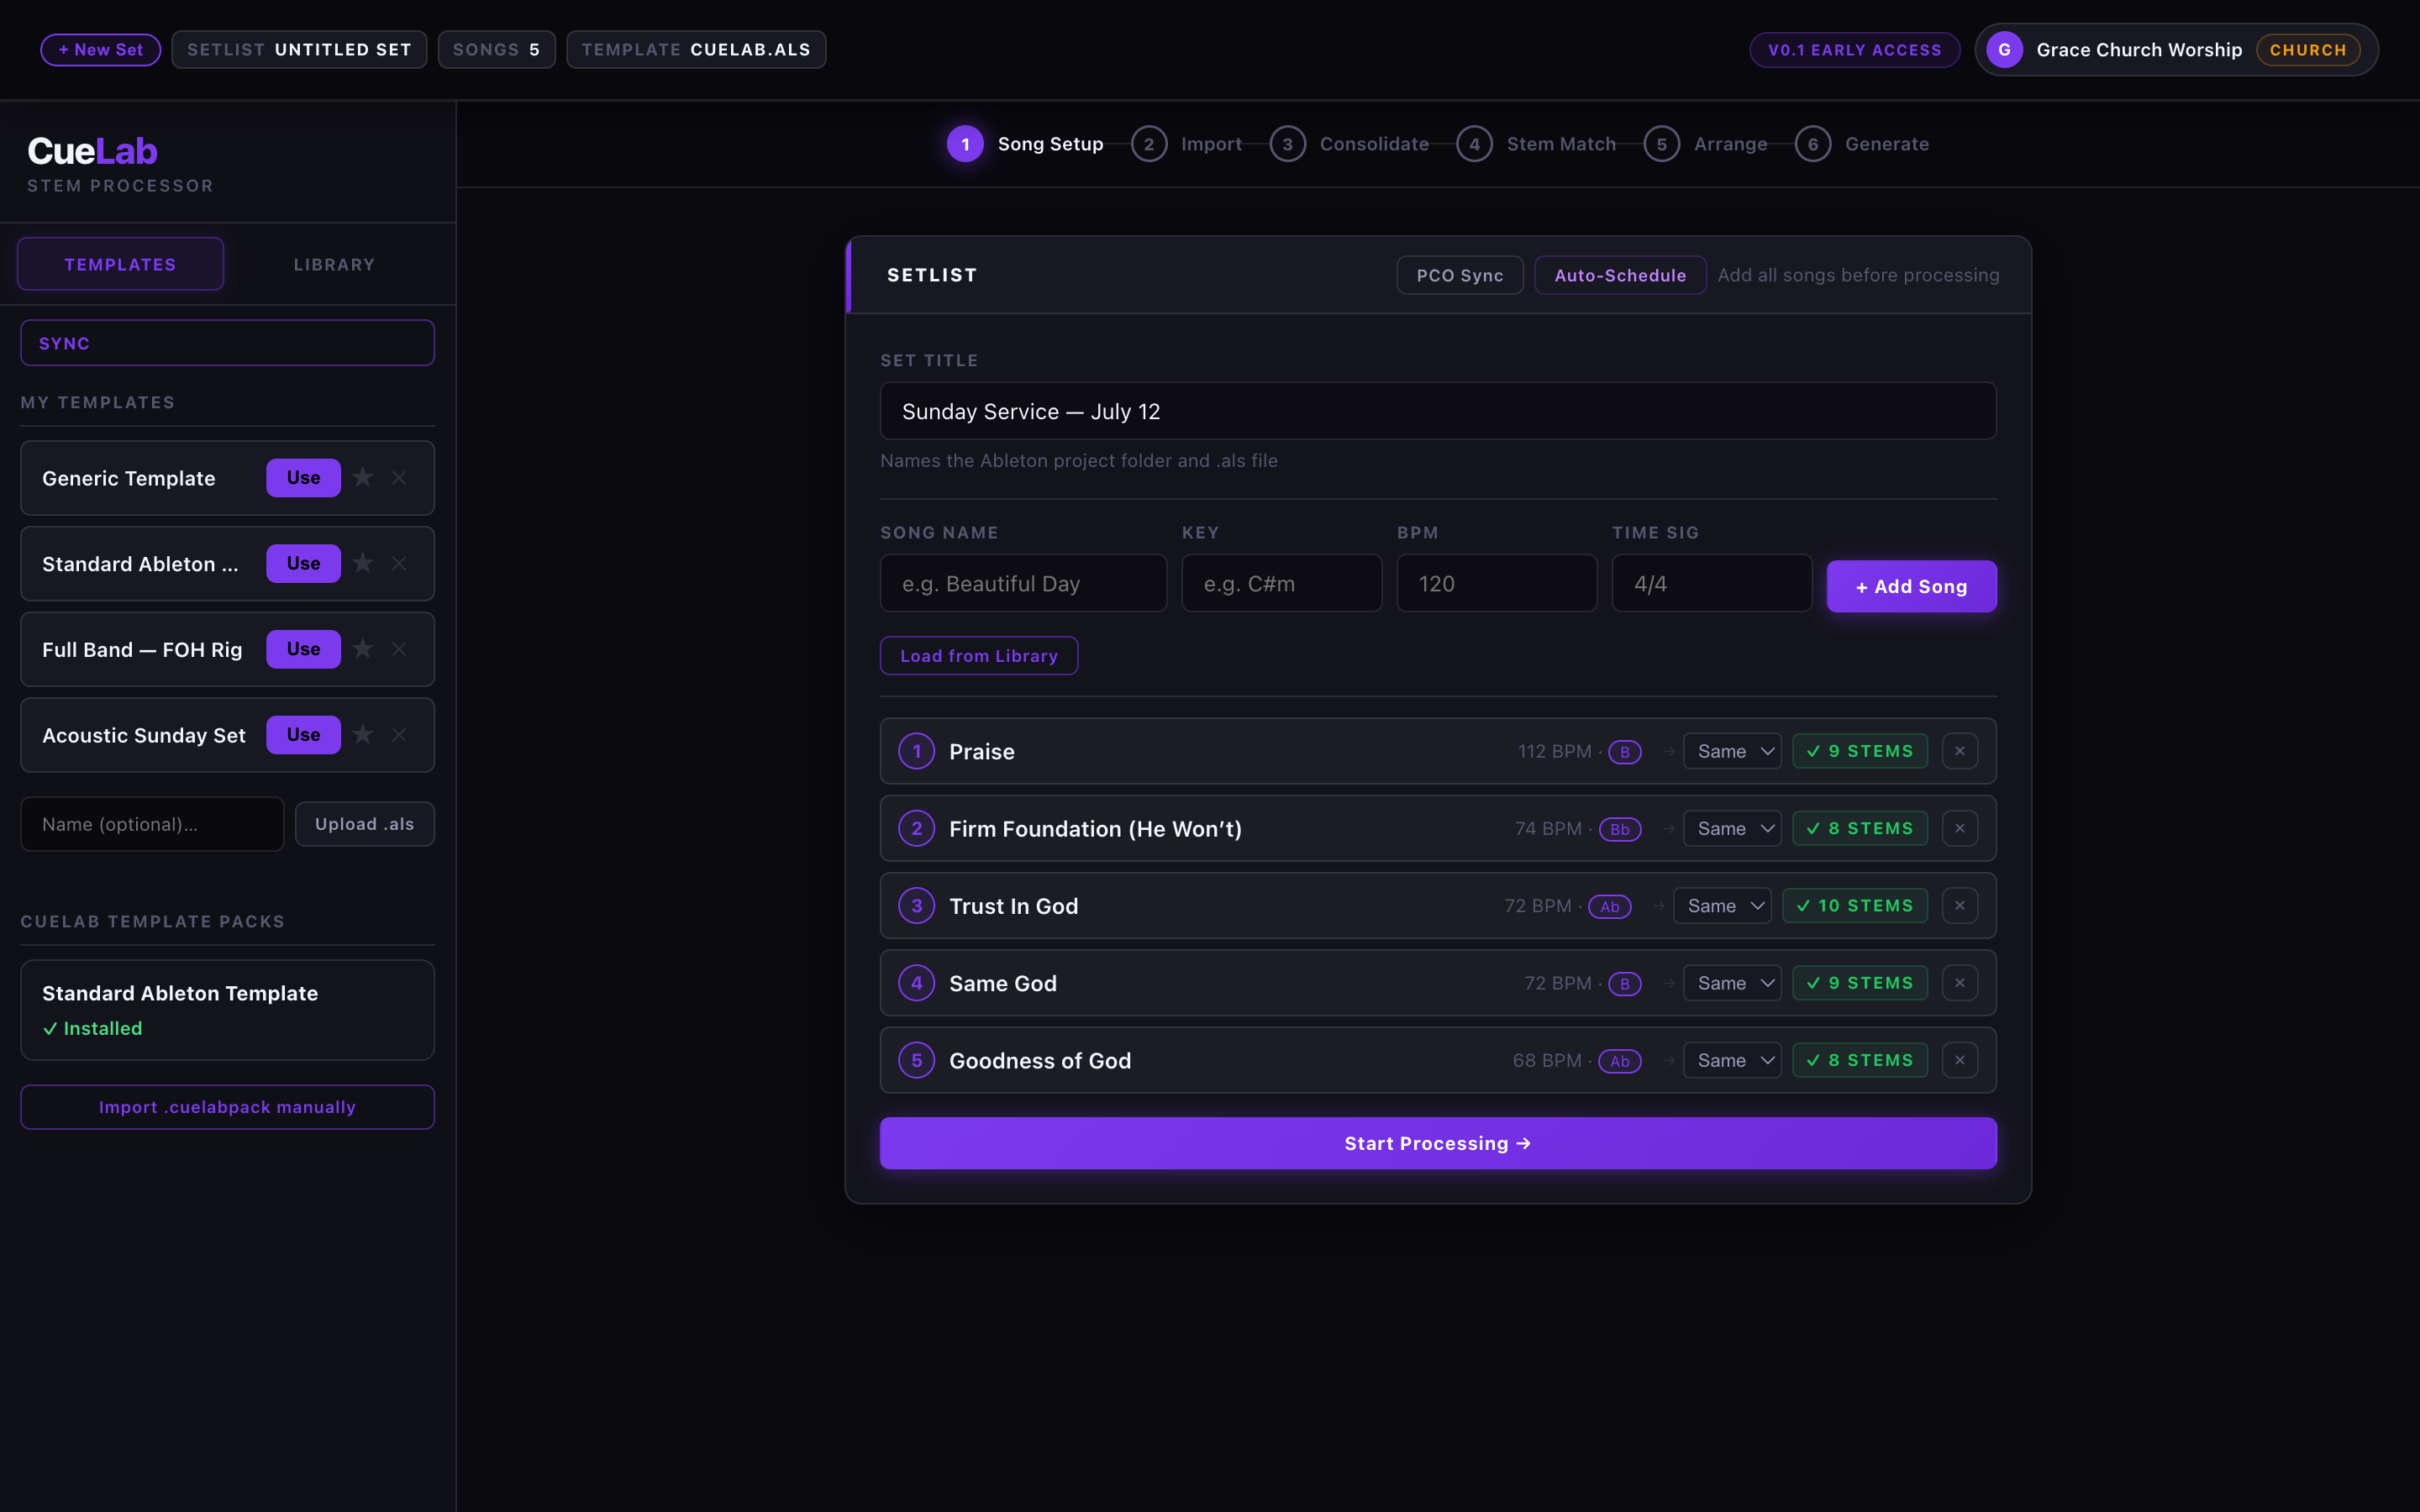Click the + New Set button
The height and width of the screenshot is (1512, 2420).
coord(100,50)
